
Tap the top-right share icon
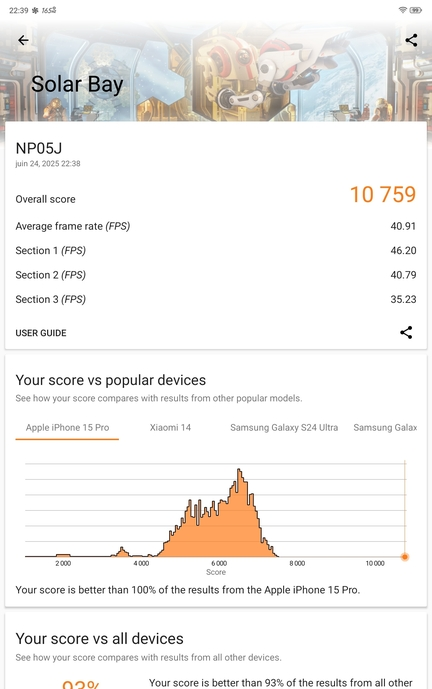click(x=411, y=40)
